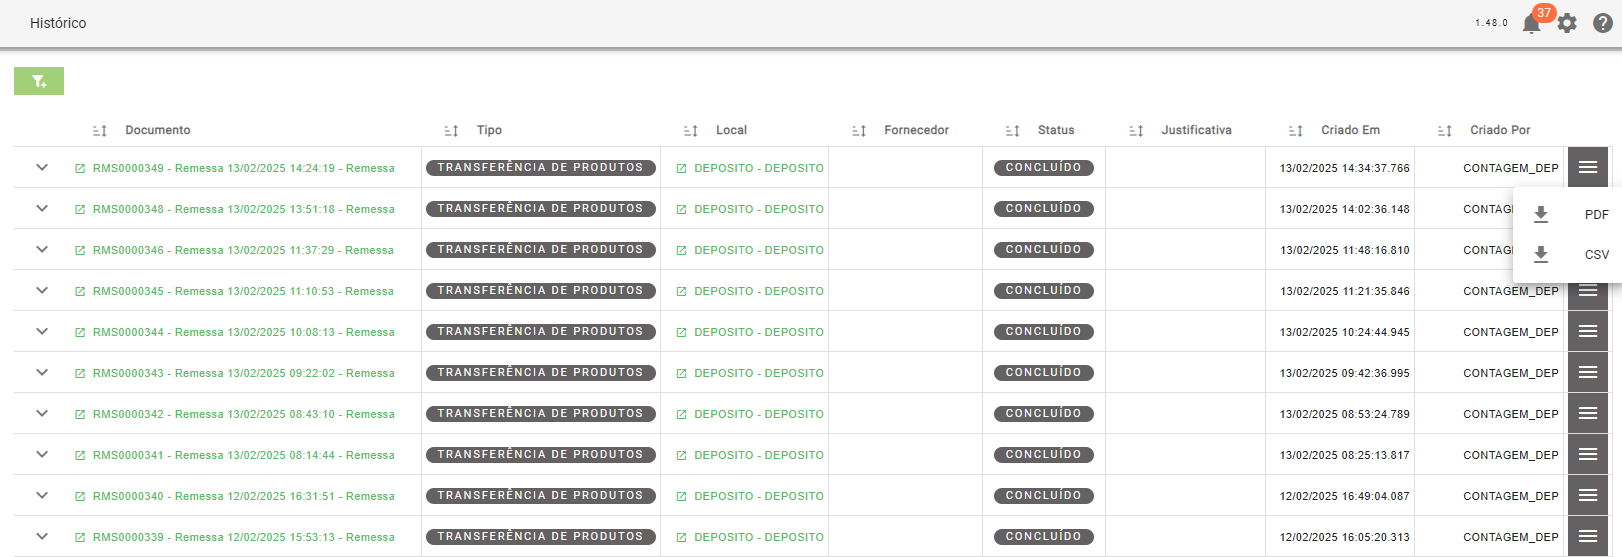Expand row RMS0000341 details

(x=42, y=454)
